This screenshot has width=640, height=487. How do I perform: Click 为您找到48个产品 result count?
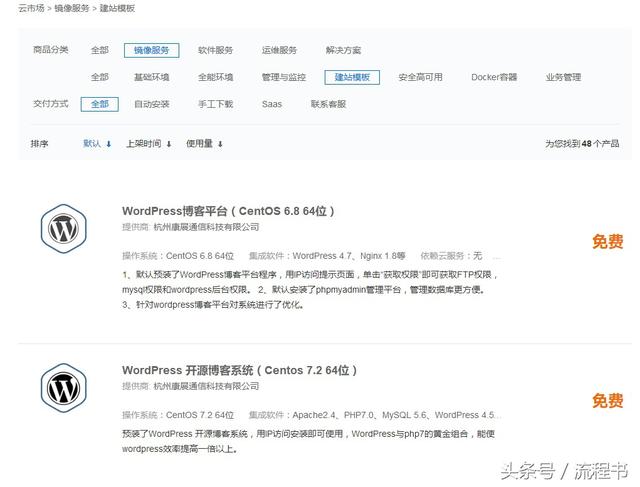(x=582, y=144)
